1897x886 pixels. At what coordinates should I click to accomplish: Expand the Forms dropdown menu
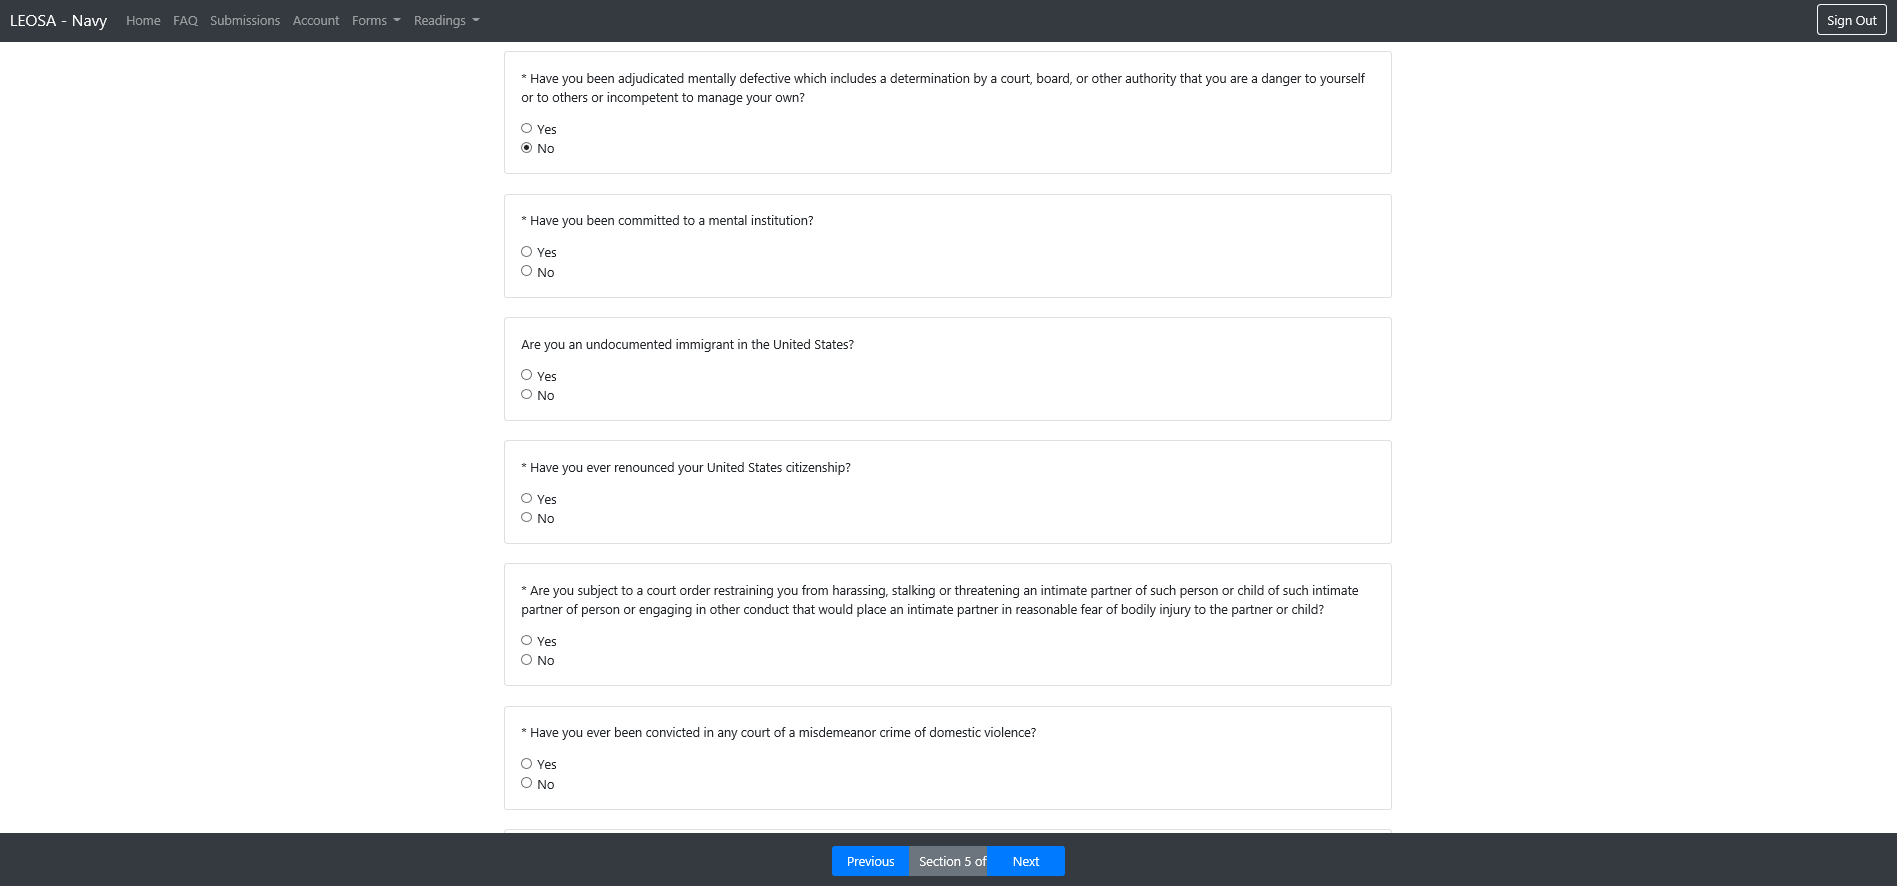coord(376,21)
